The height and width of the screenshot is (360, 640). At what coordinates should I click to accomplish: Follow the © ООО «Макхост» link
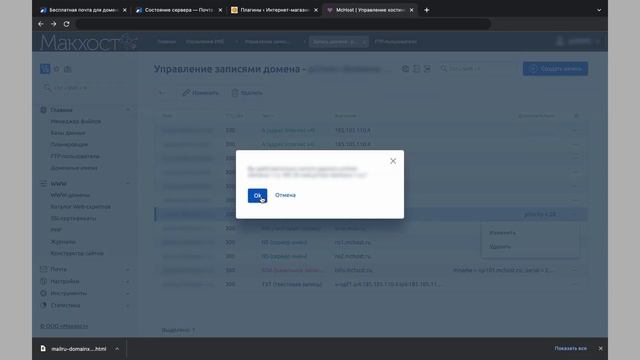[x=64, y=326]
